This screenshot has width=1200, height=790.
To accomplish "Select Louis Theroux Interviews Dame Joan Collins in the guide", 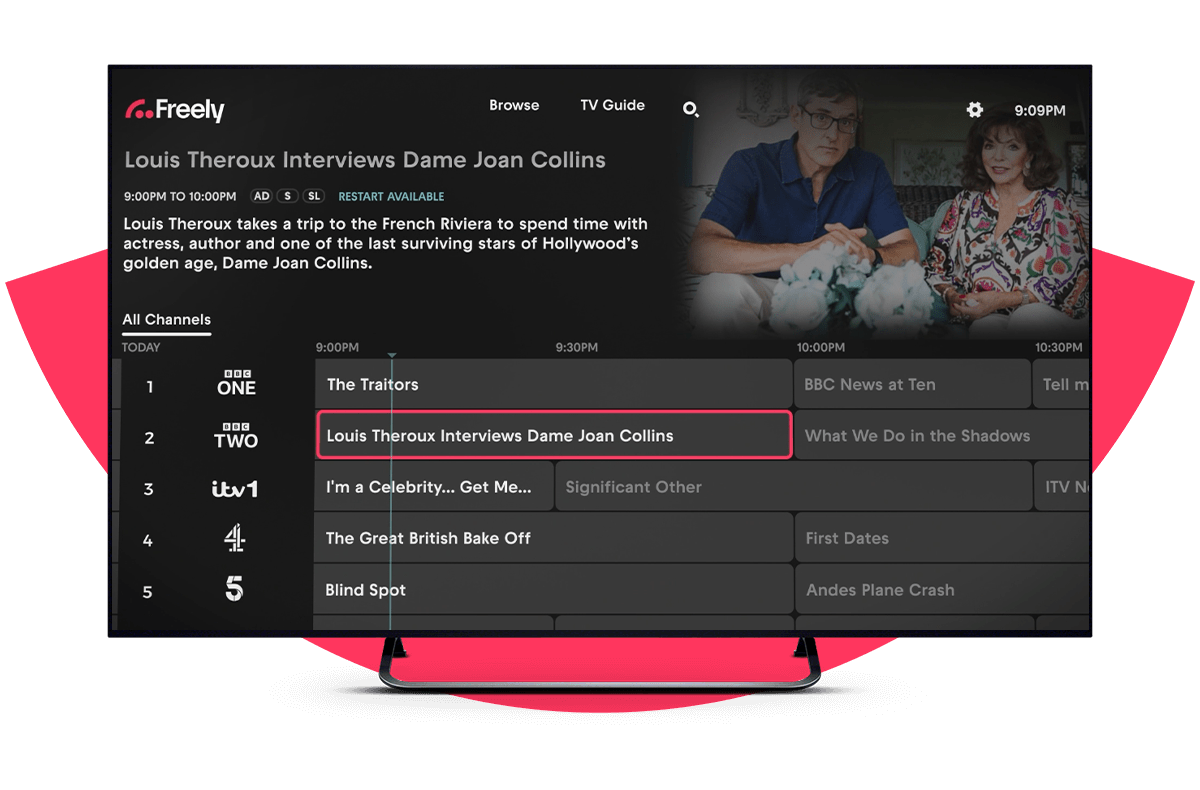I will pos(554,436).
